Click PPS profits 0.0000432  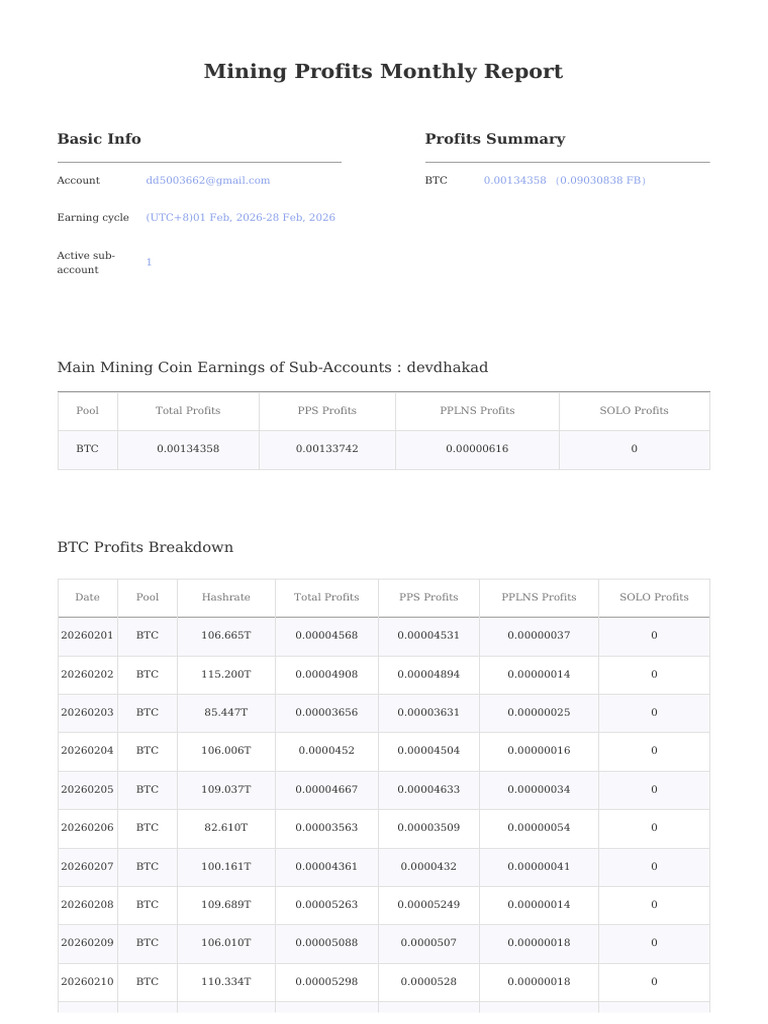coord(428,867)
